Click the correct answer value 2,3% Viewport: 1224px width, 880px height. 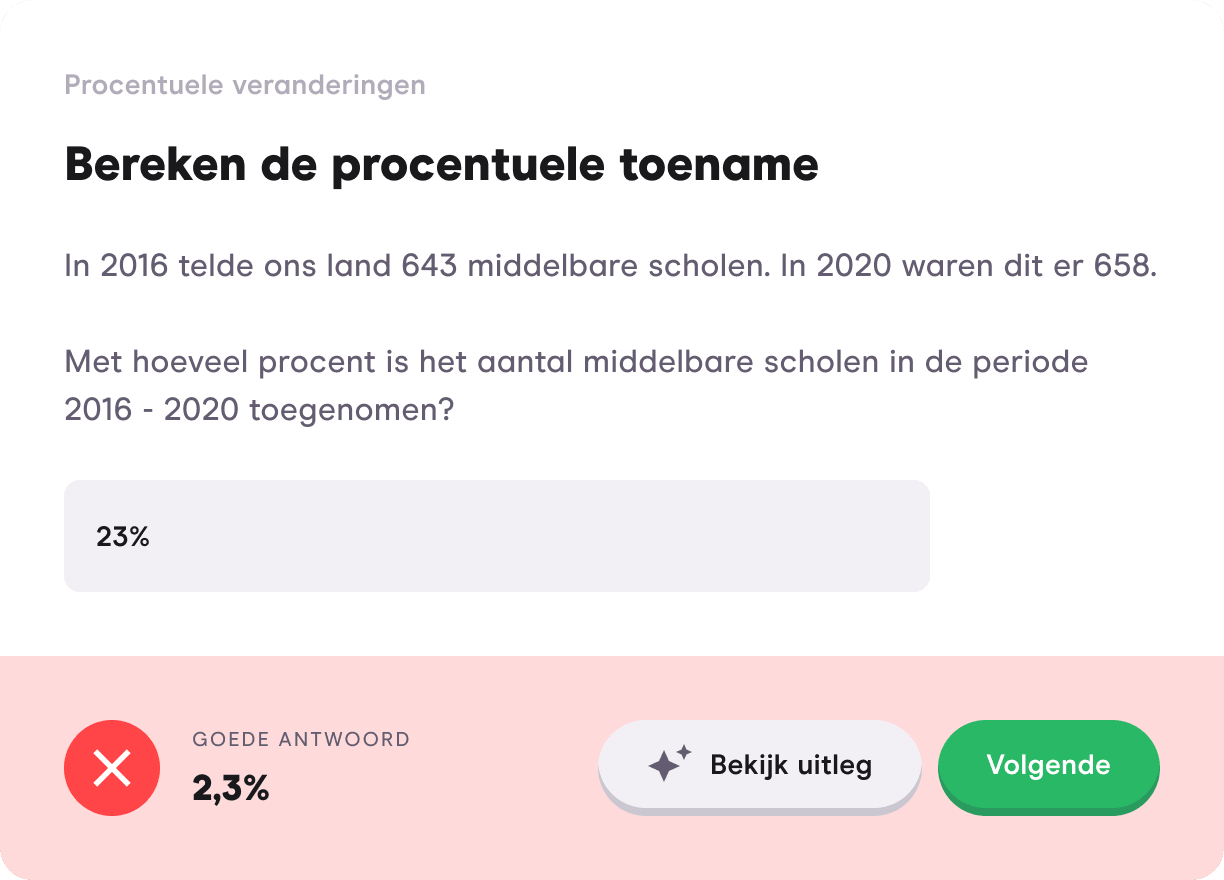coord(231,789)
